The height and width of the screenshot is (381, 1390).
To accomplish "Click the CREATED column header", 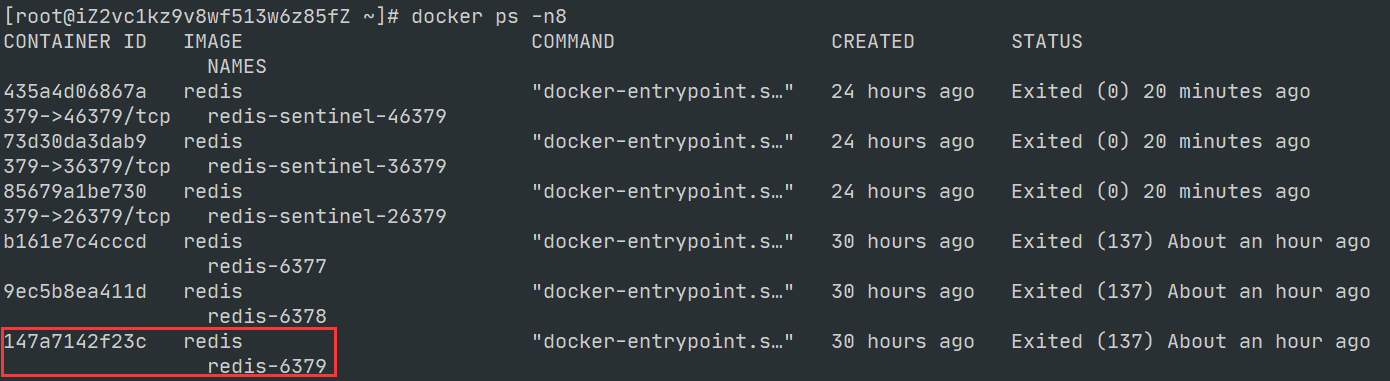I will 873,42.
